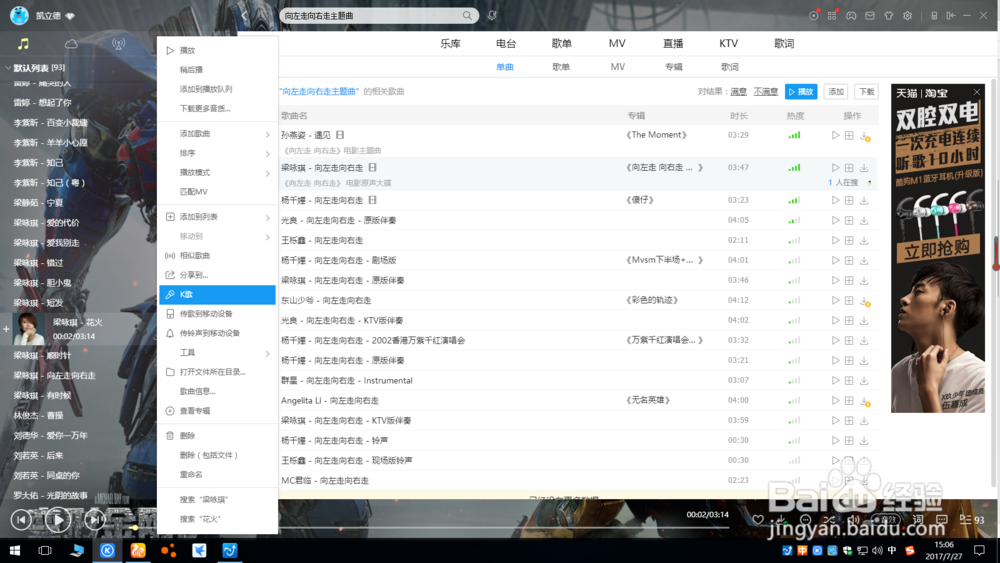Open the apps grid icon in title bar

(832, 15)
